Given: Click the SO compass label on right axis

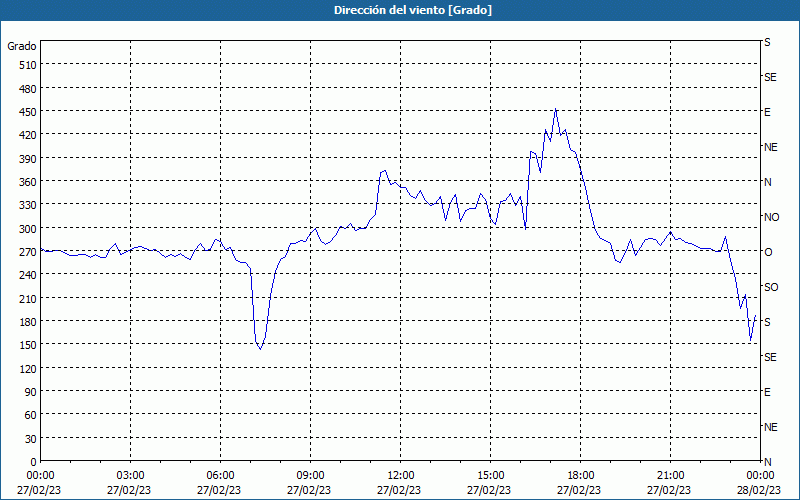Looking at the screenshot, I should point(771,287).
